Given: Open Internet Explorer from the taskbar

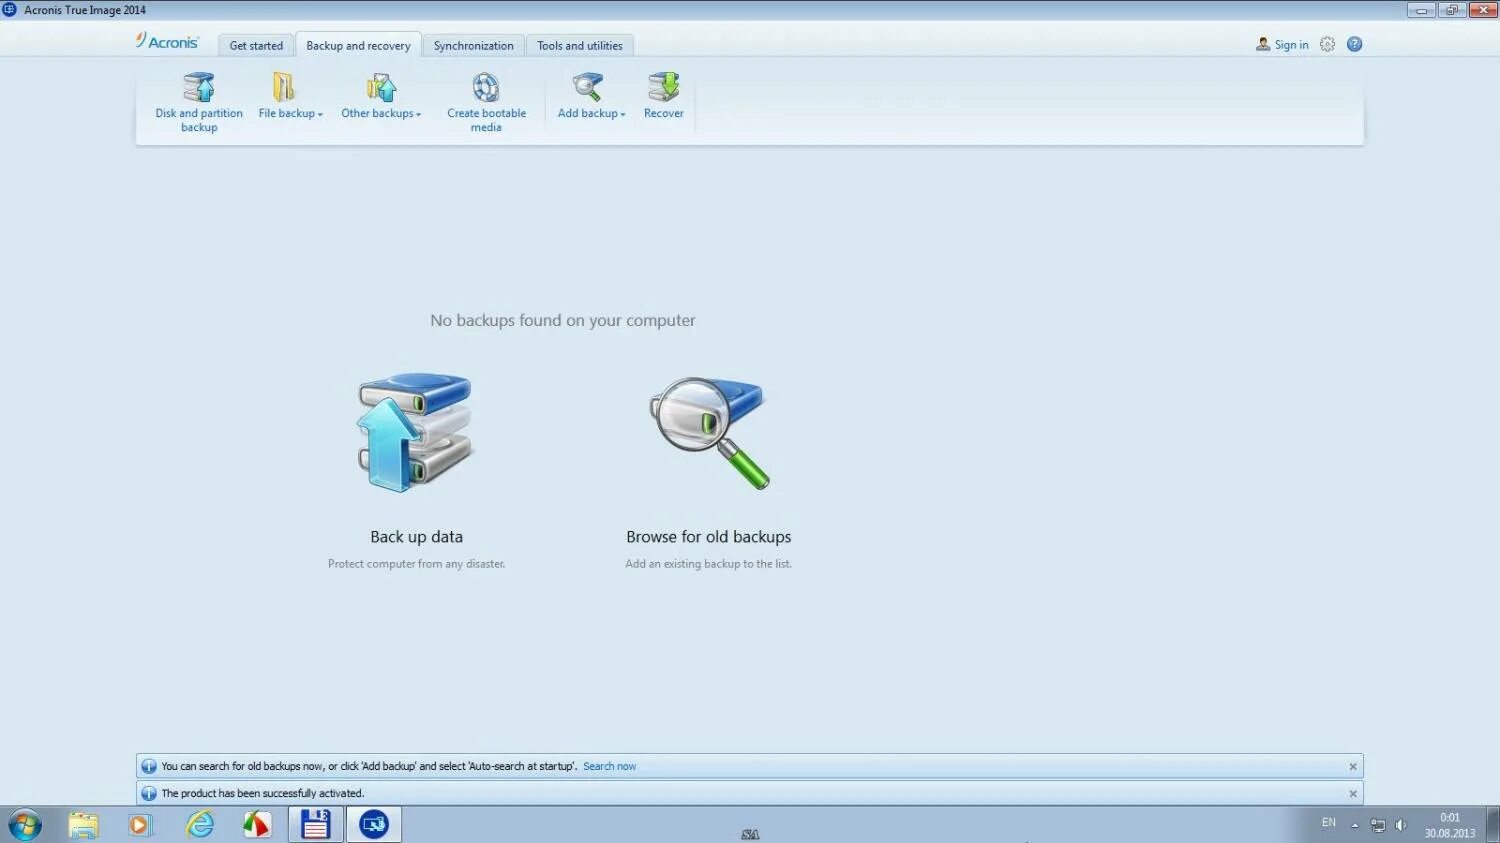Looking at the screenshot, I should (200, 825).
